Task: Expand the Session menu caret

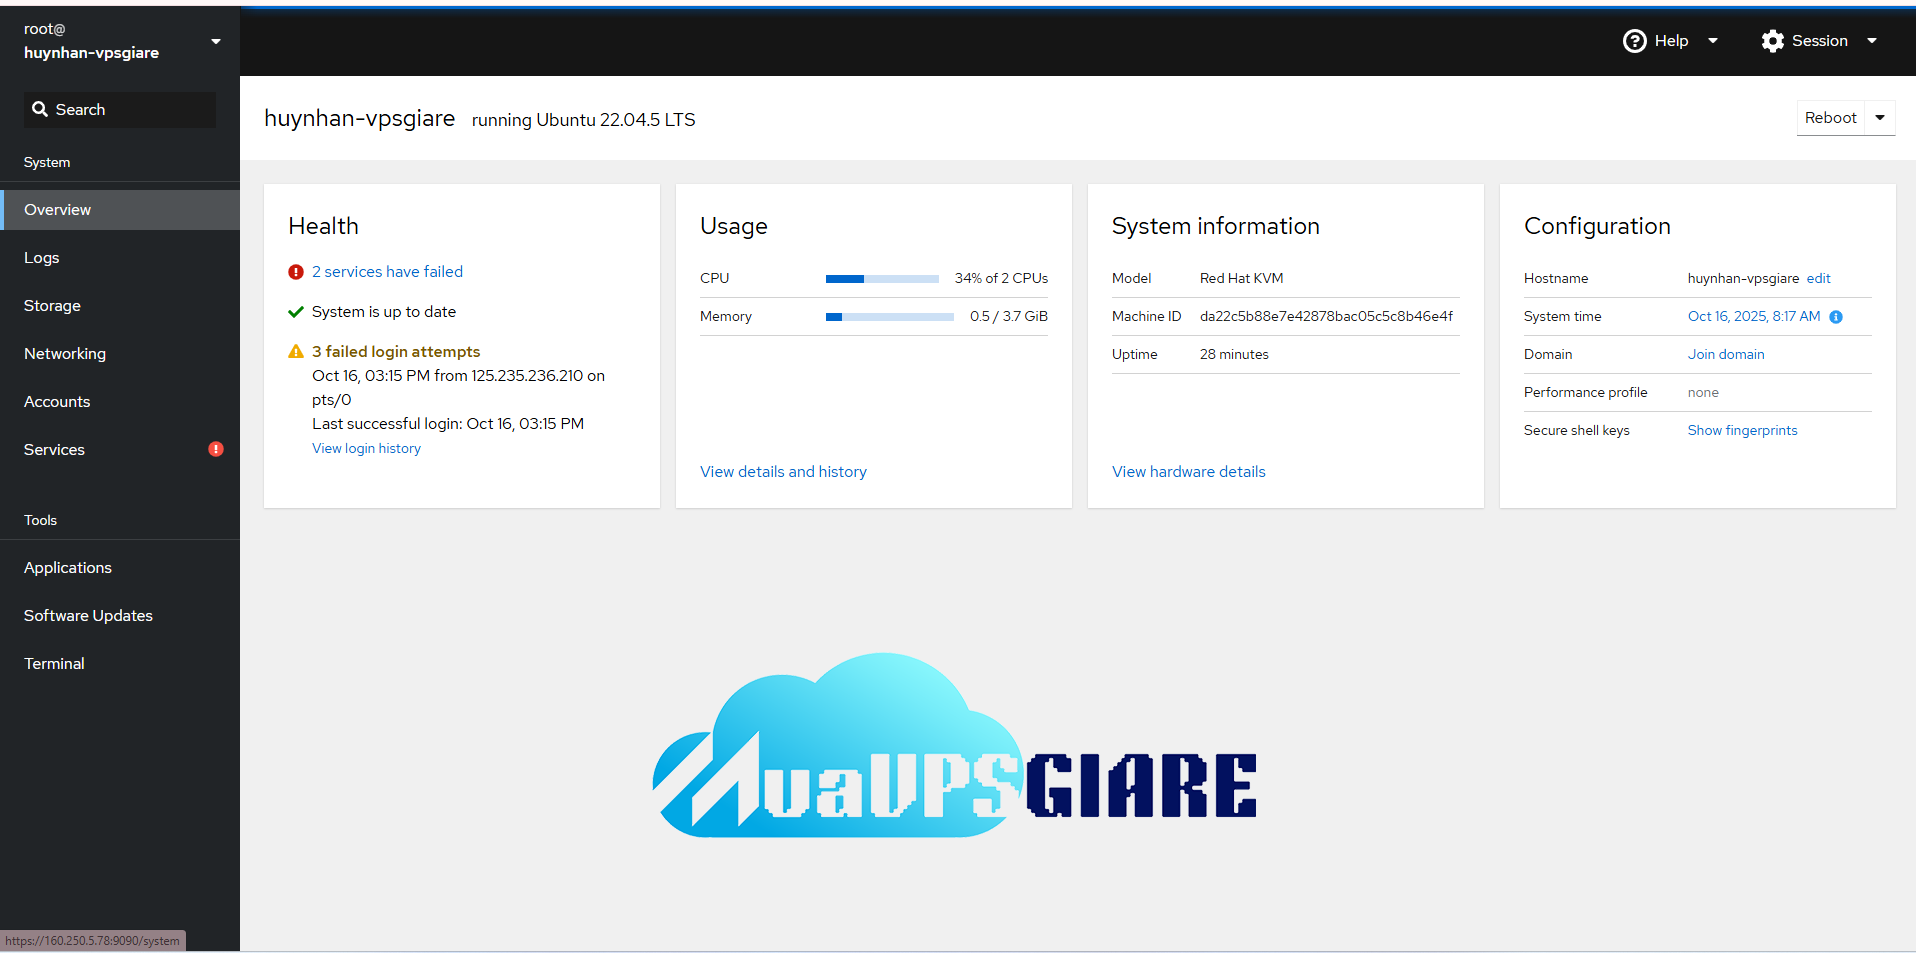Action: click(1872, 41)
